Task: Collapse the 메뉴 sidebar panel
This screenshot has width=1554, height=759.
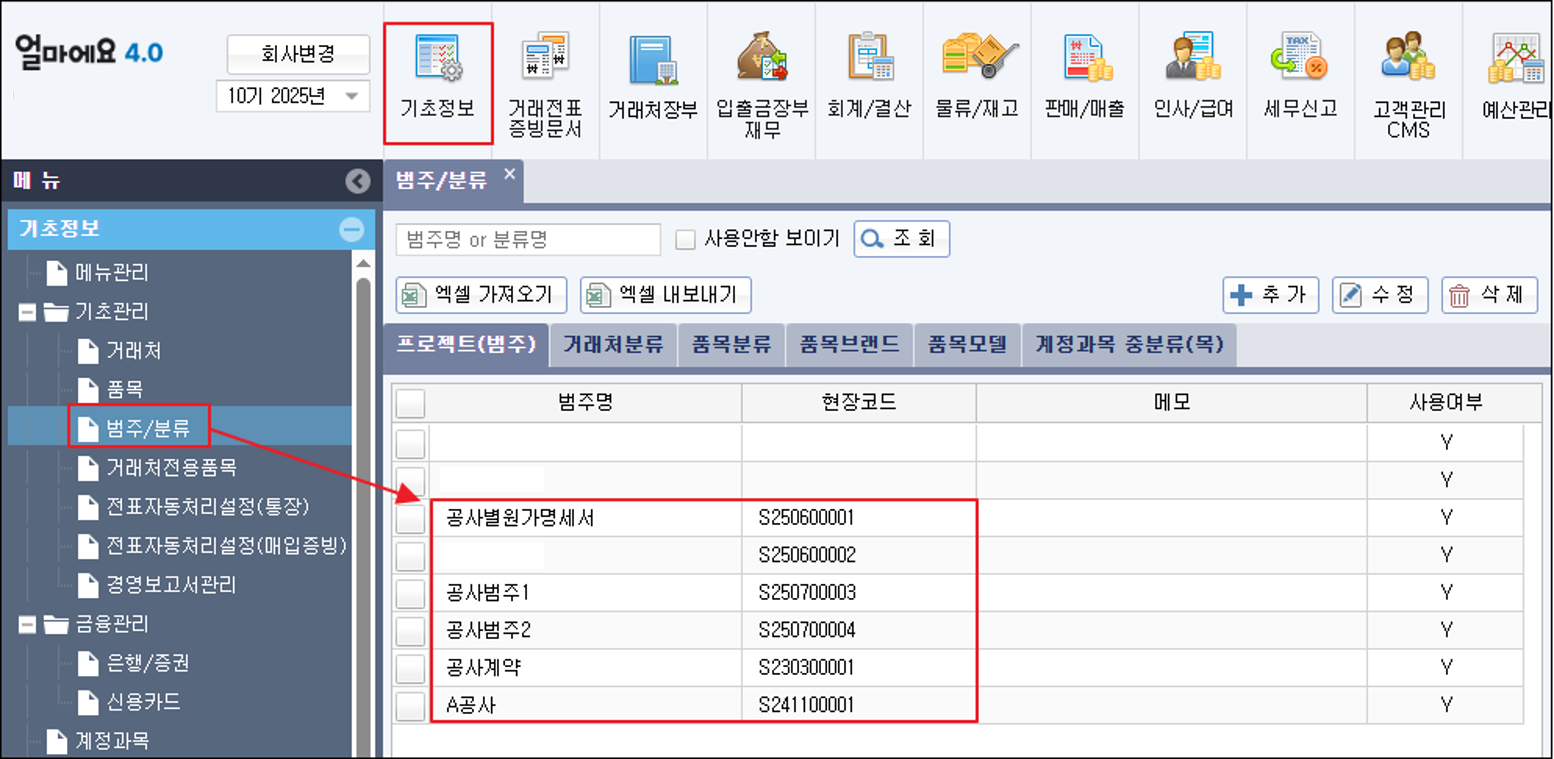Action: (359, 181)
